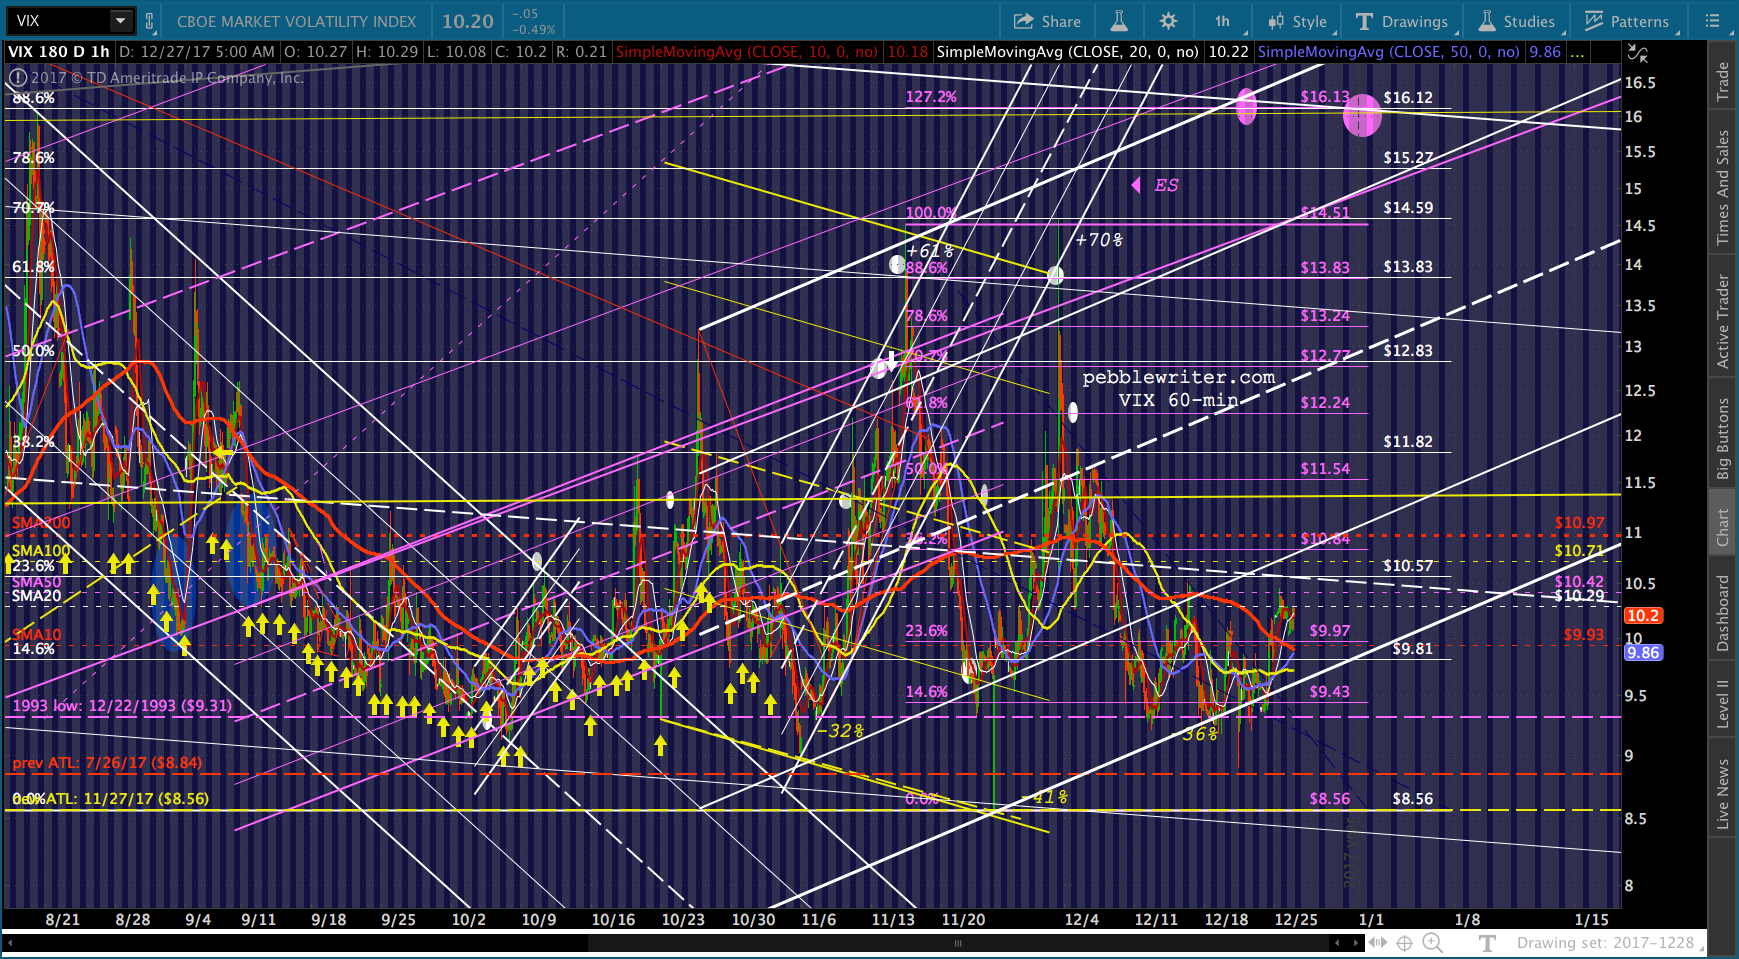Open the Edit Studies flask icon
This screenshot has height=959, width=1739.
1119,21
